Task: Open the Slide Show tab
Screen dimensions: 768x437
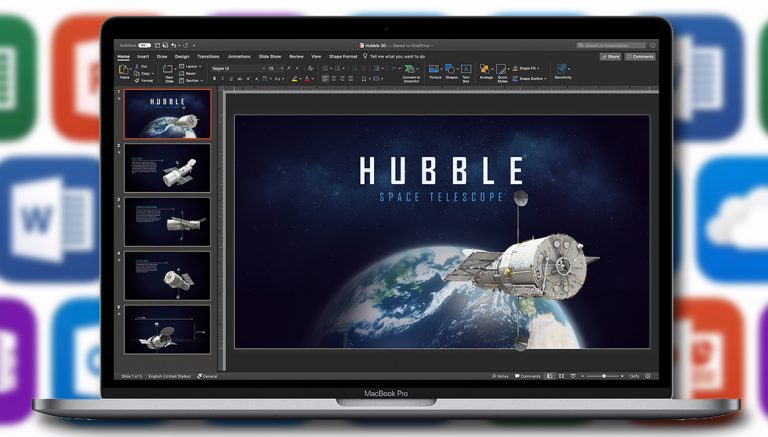Action: pyautogui.click(x=270, y=57)
